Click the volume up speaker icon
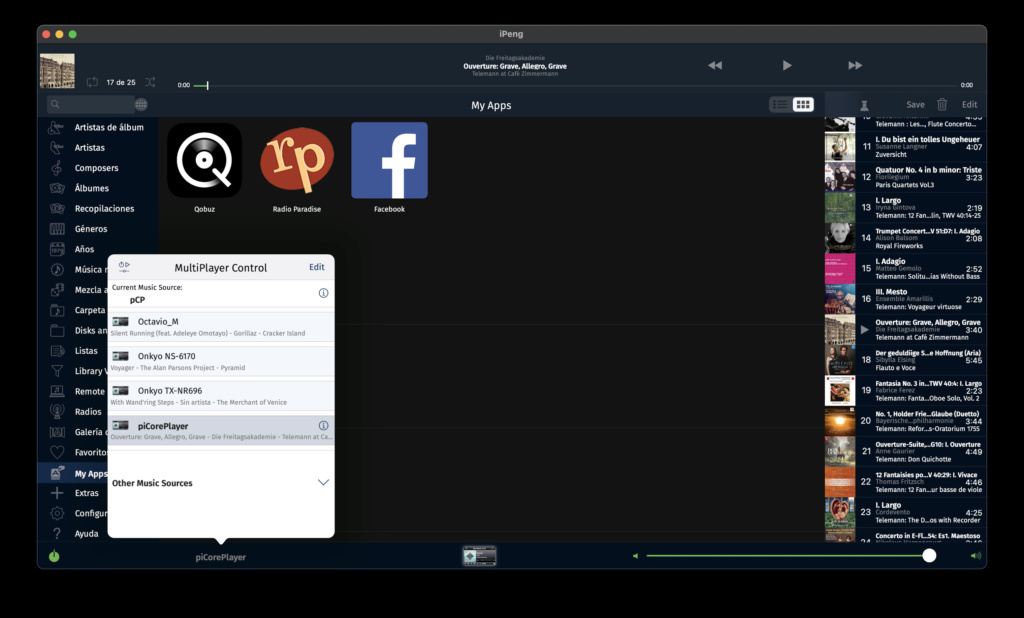The height and width of the screenshot is (618, 1024). 976,556
